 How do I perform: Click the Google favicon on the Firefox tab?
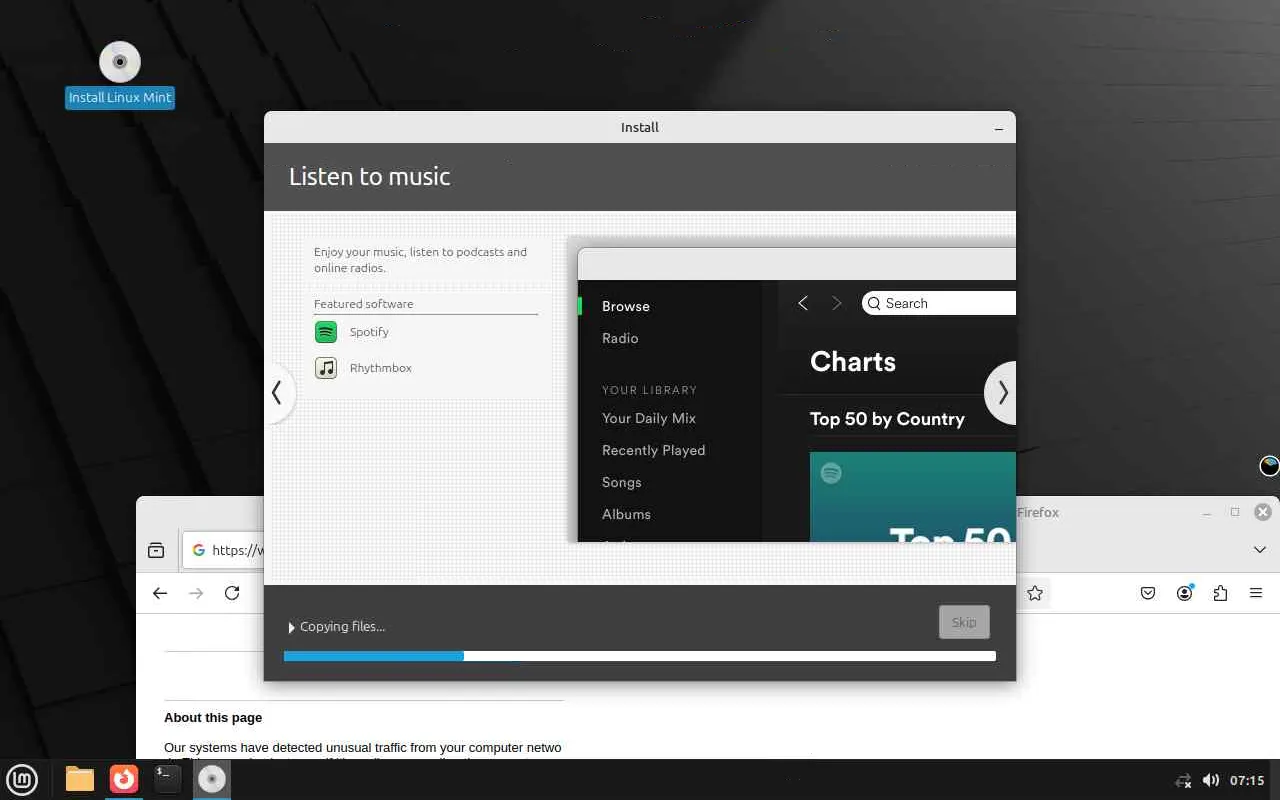[x=199, y=550]
